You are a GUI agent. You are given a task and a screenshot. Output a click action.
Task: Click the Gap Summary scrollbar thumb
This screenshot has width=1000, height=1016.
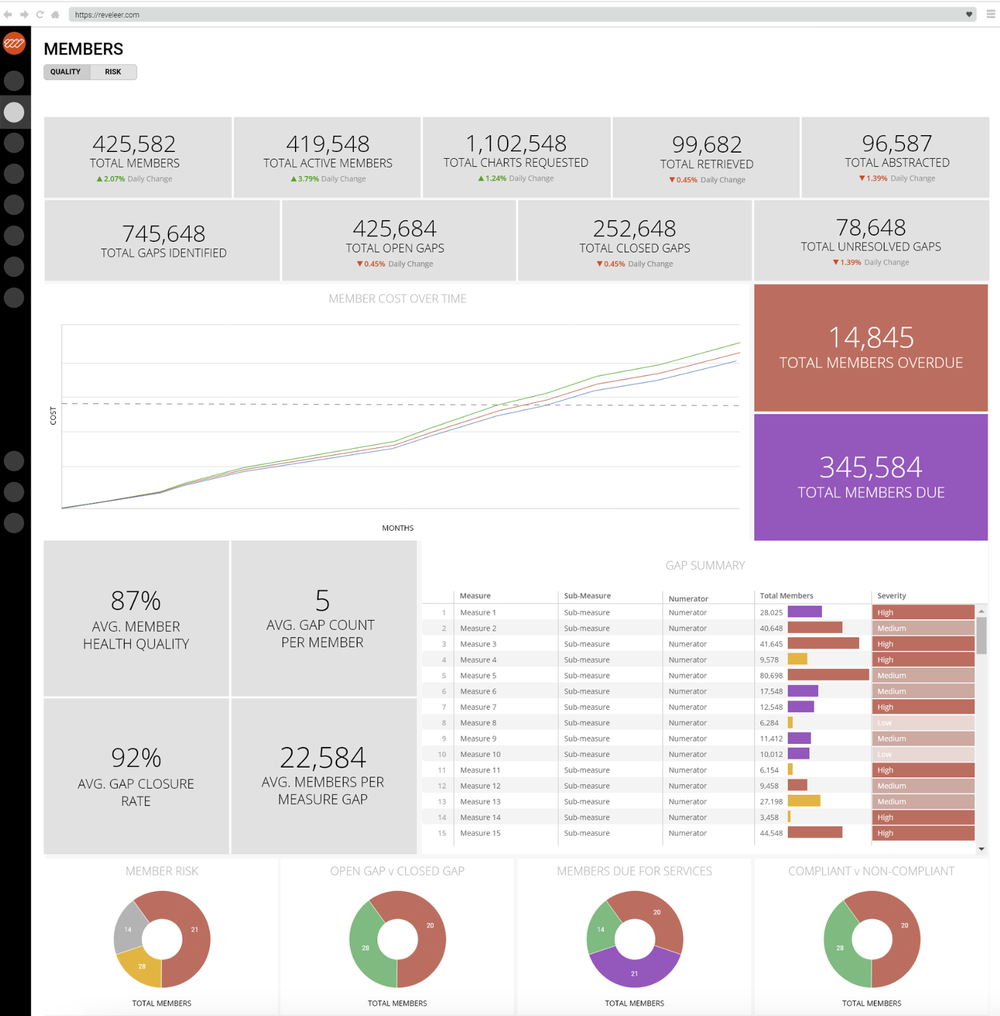[981, 636]
